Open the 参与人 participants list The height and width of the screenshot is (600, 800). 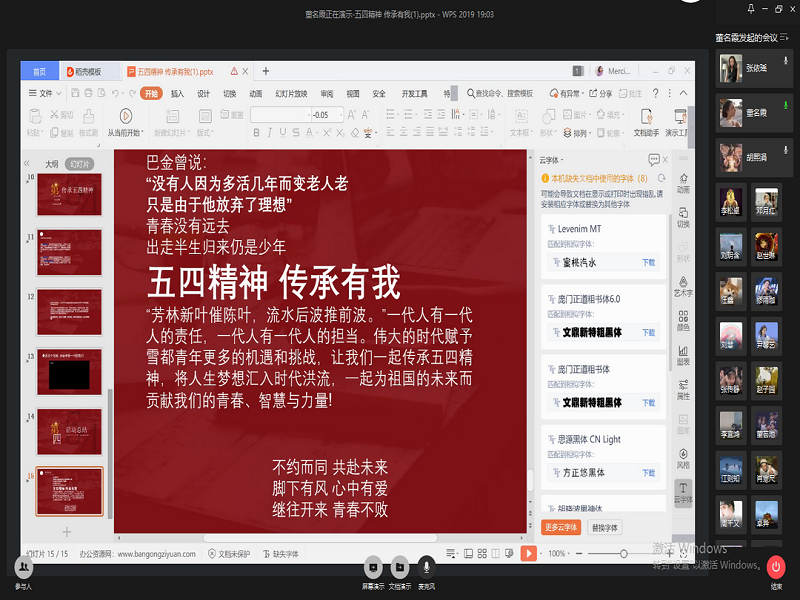click(23, 567)
